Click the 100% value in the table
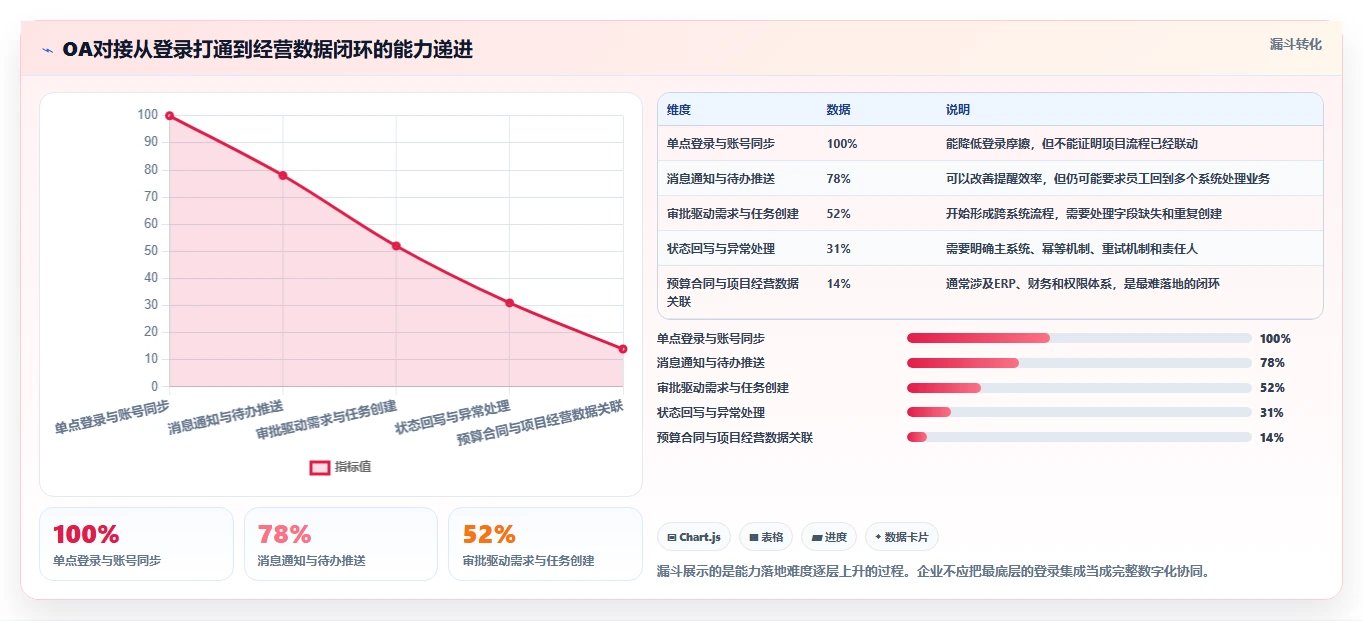This screenshot has width=1363, height=621. pos(842,144)
